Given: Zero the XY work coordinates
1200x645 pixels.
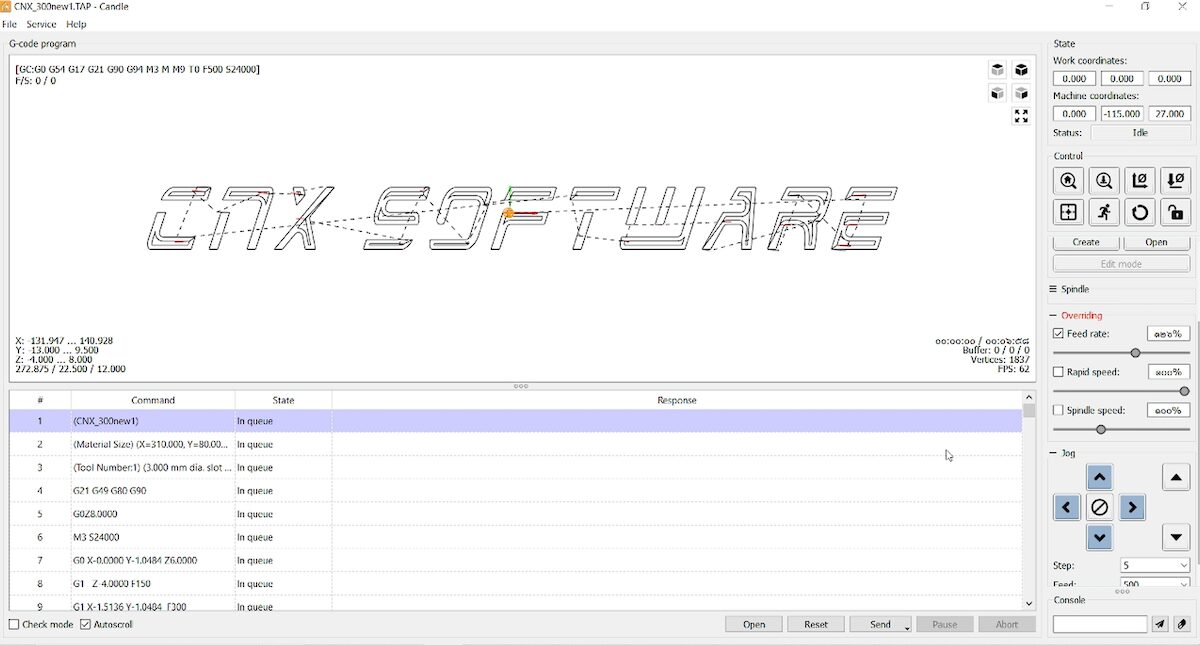Looking at the screenshot, I should tap(1140, 181).
